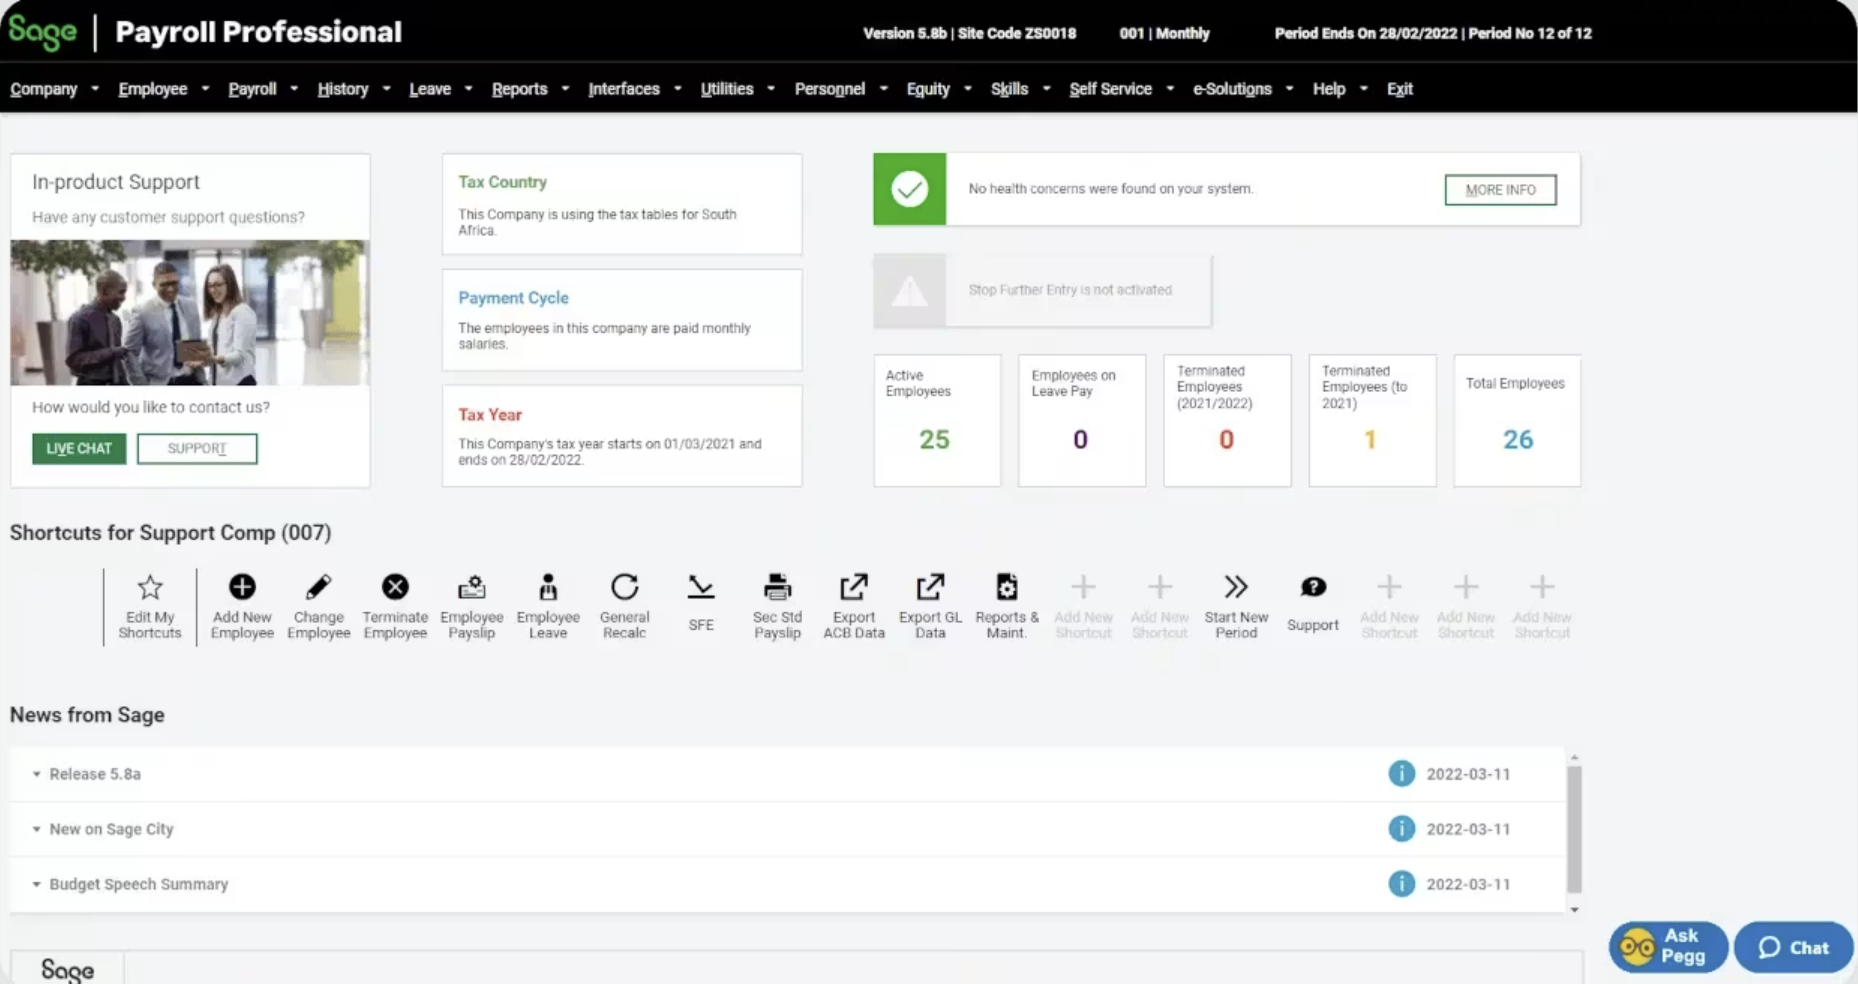The height and width of the screenshot is (984, 1858).
Task: Open the Self Service menu
Action: point(1110,89)
